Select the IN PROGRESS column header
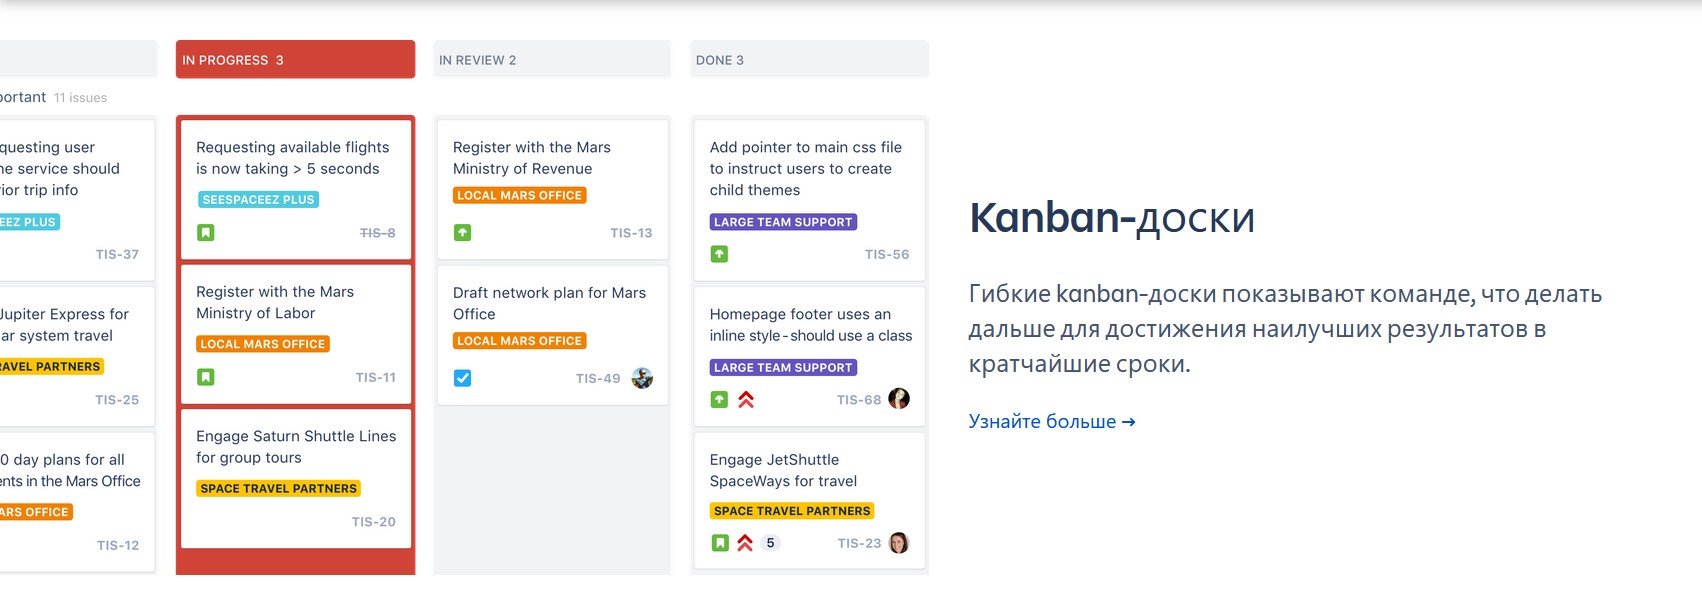This screenshot has height=605, width=1702. 295,60
